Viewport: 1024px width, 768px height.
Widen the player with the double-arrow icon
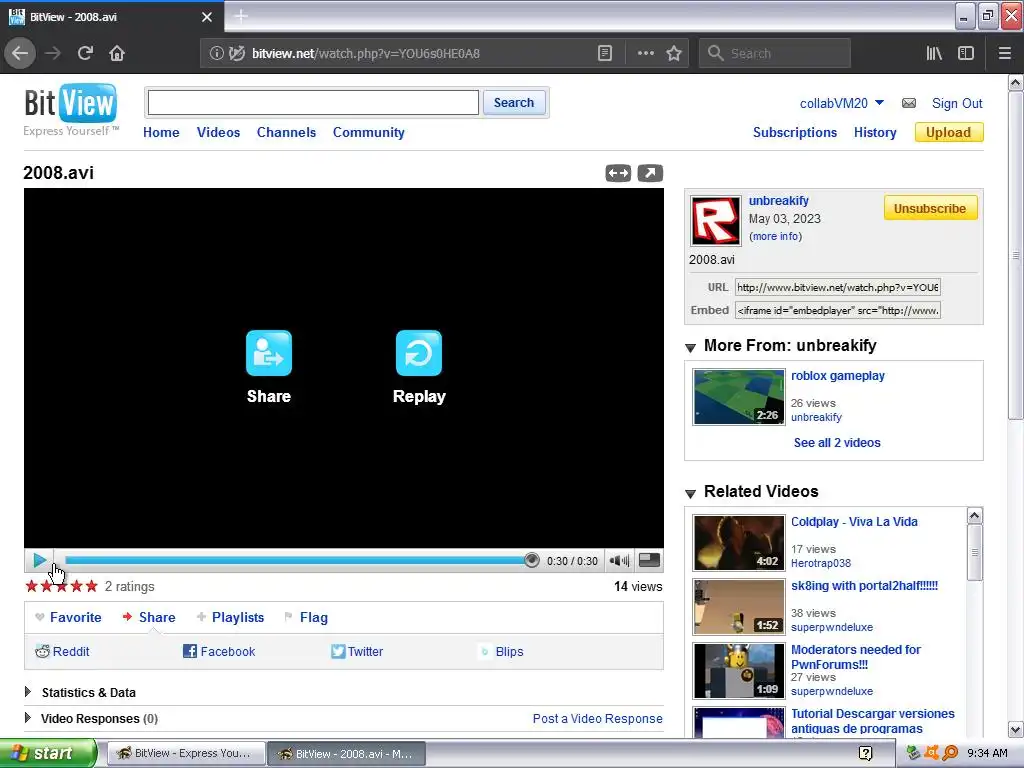[x=618, y=173]
